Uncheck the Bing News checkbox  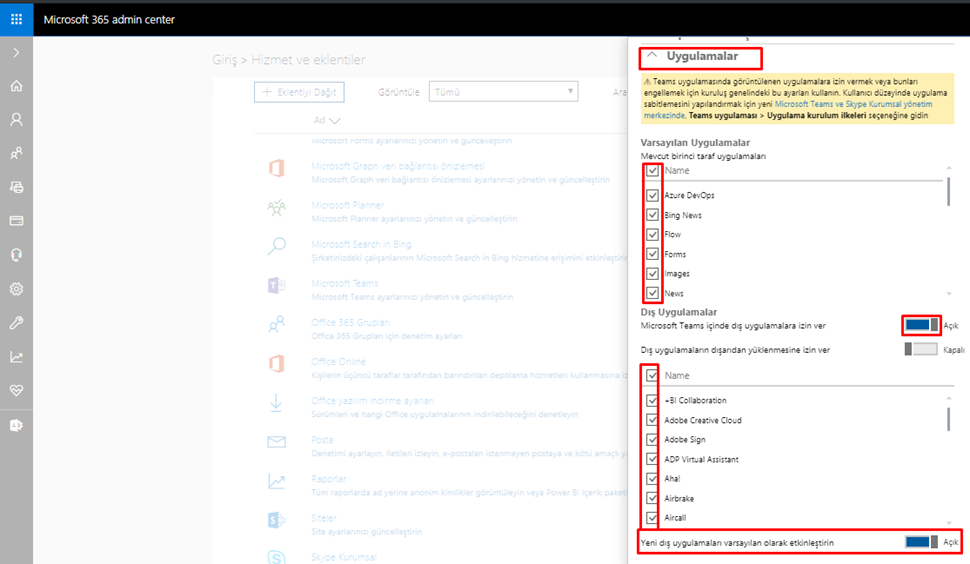coord(652,215)
